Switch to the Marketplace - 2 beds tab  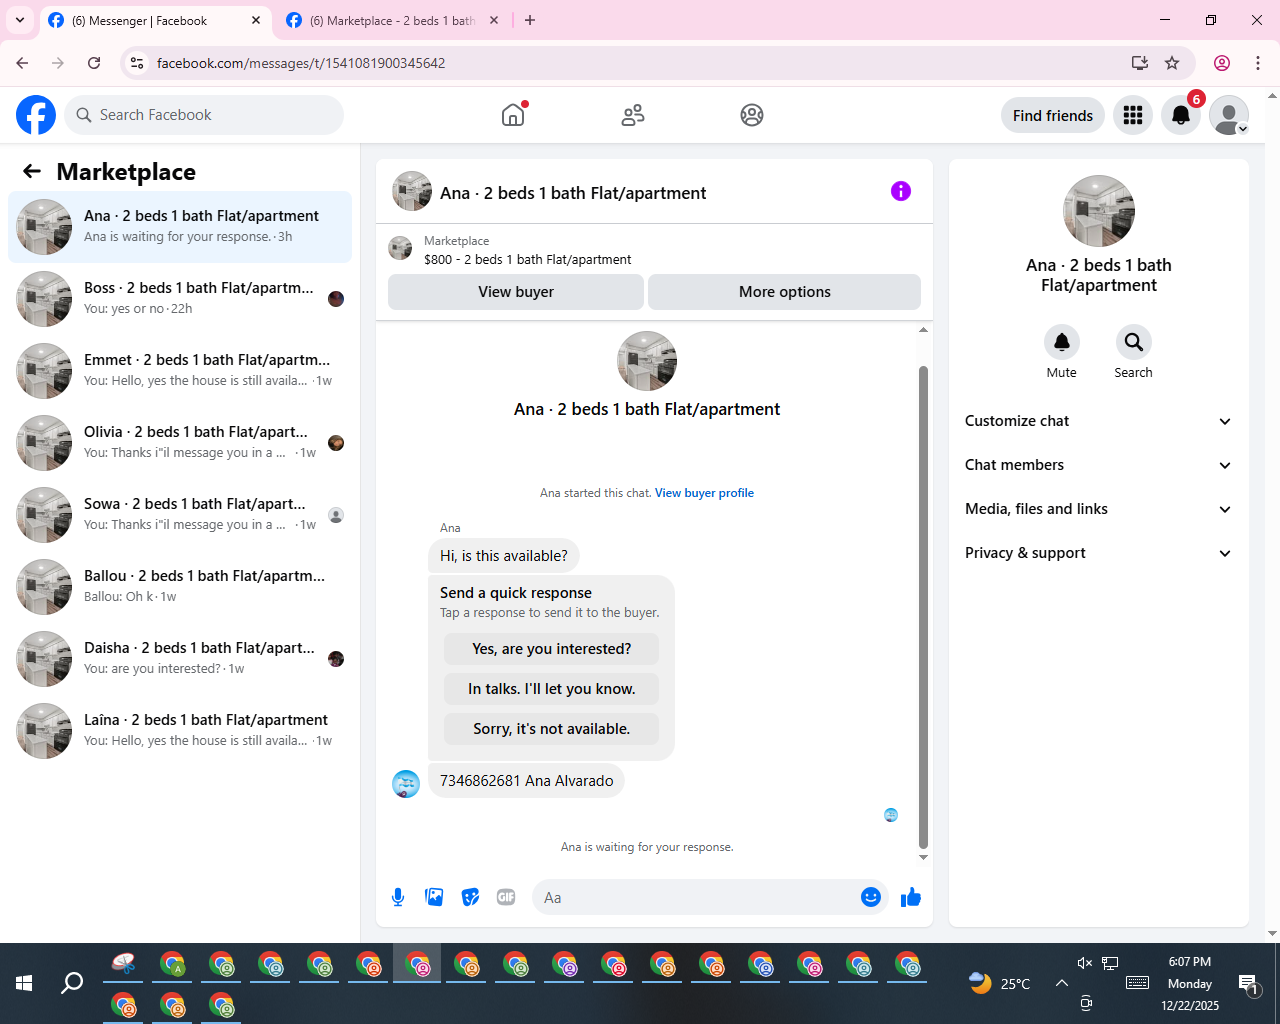(392, 20)
